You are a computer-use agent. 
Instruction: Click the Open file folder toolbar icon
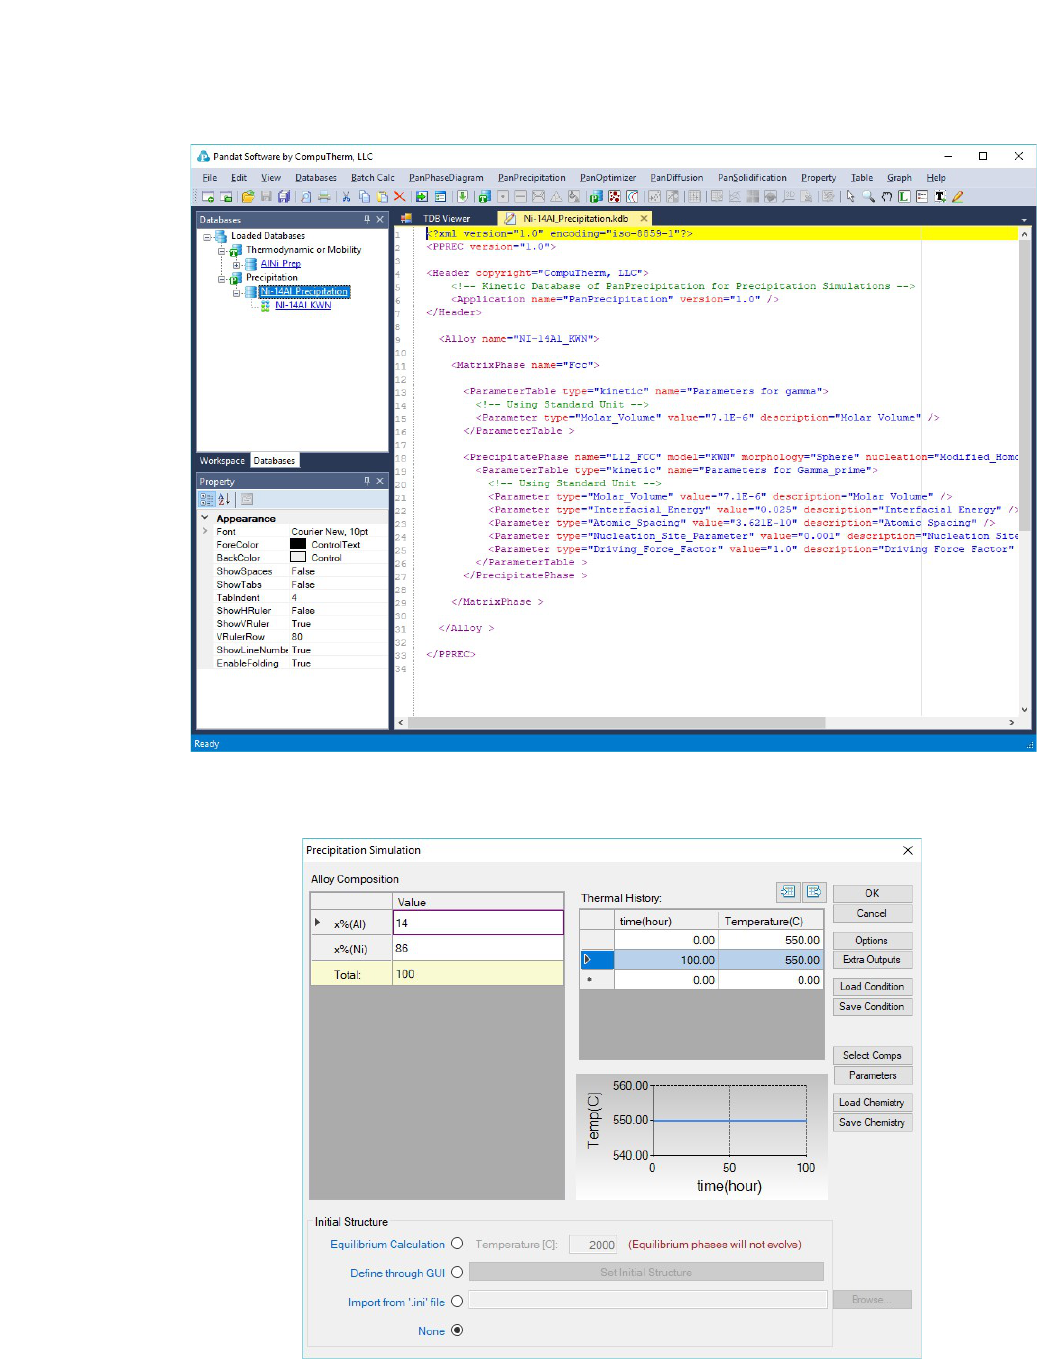click(248, 197)
